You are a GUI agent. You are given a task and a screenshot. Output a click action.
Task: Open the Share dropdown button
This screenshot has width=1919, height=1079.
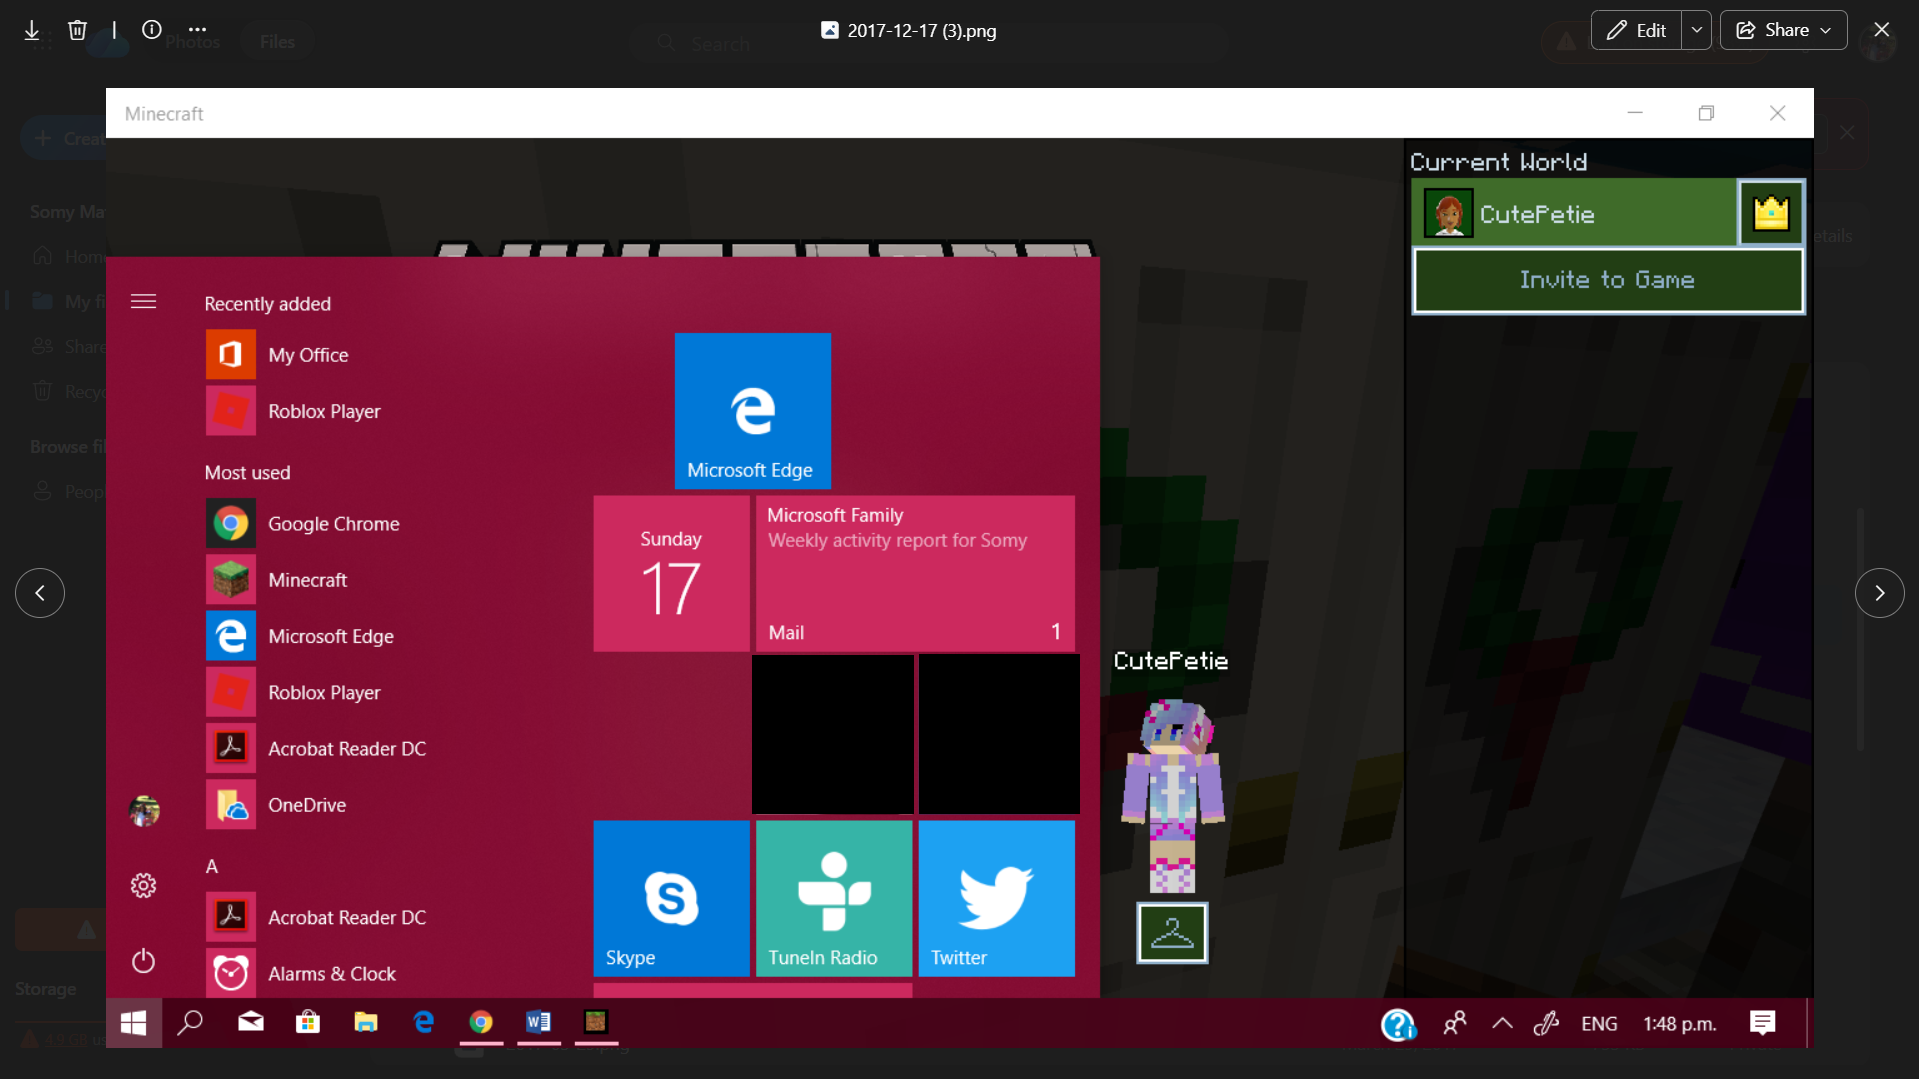[1783, 30]
